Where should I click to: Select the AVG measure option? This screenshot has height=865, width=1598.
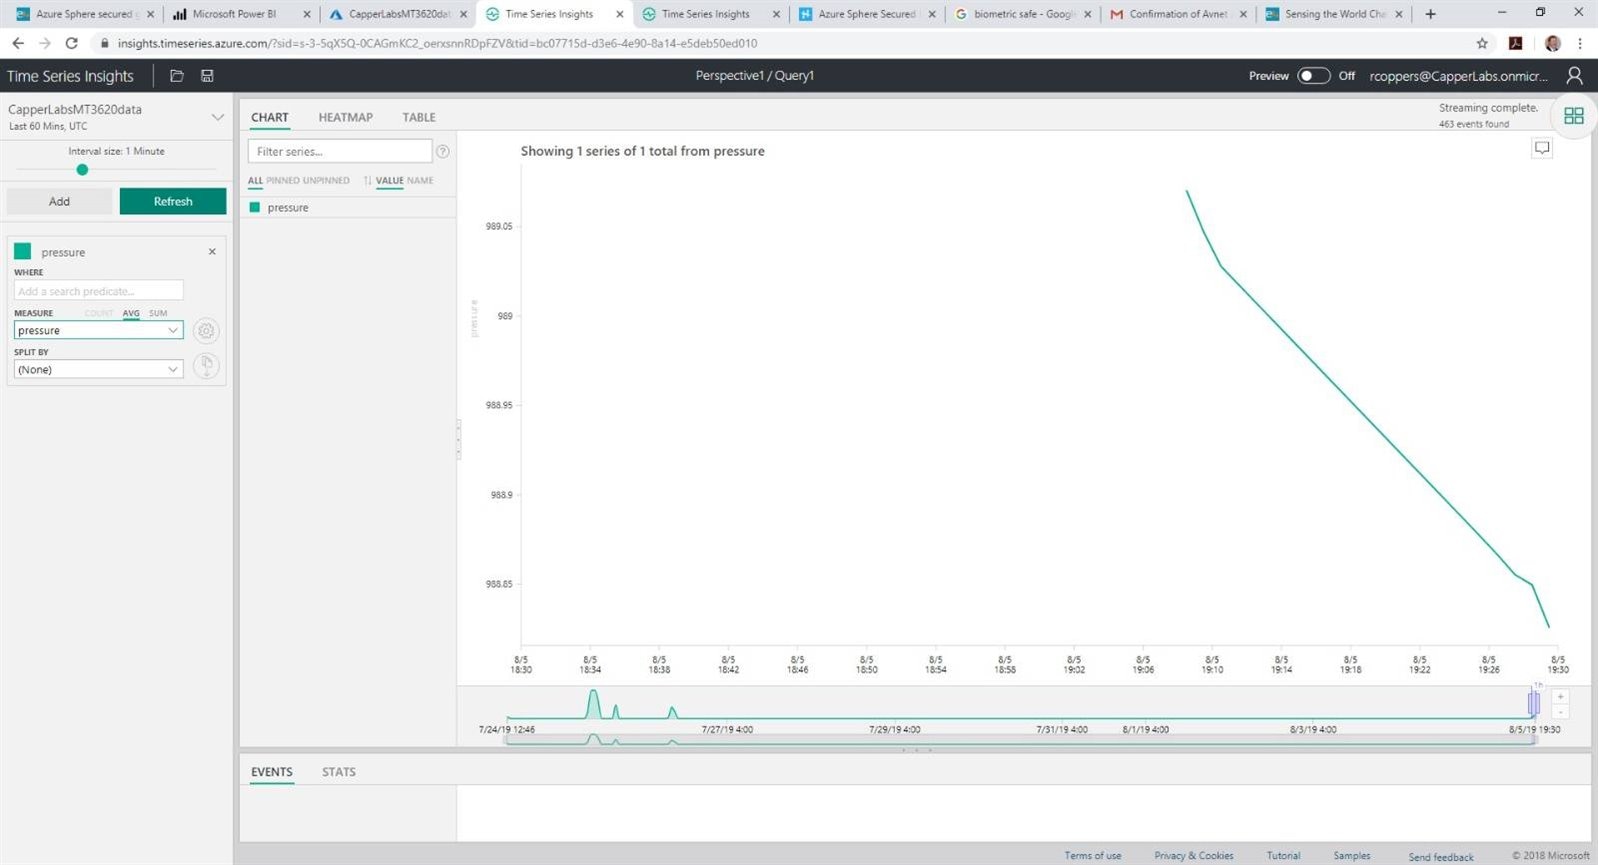[x=131, y=313]
